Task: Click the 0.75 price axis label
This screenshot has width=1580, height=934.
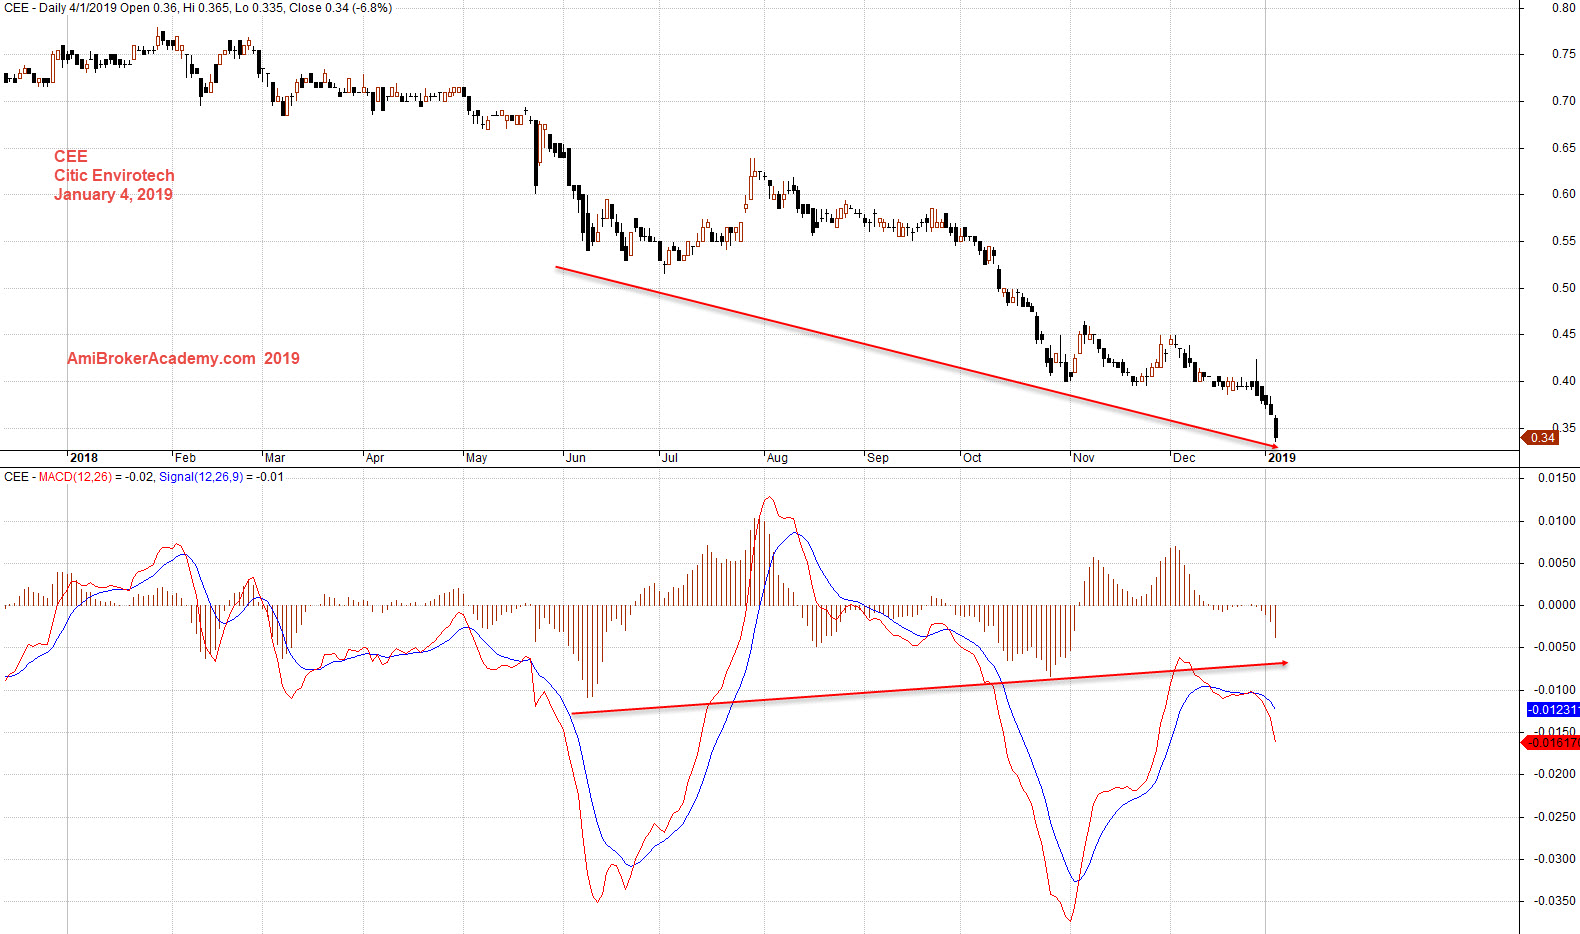Action: click(1563, 54)
